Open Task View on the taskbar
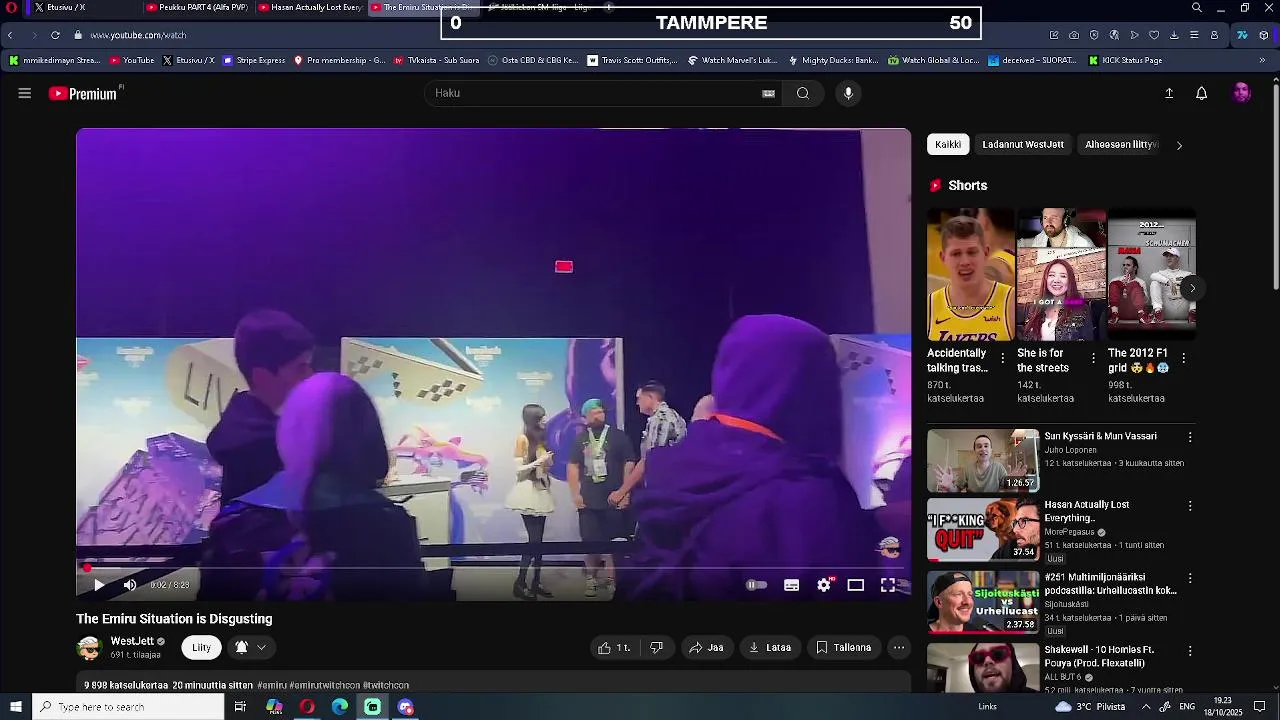 point(240,707)
